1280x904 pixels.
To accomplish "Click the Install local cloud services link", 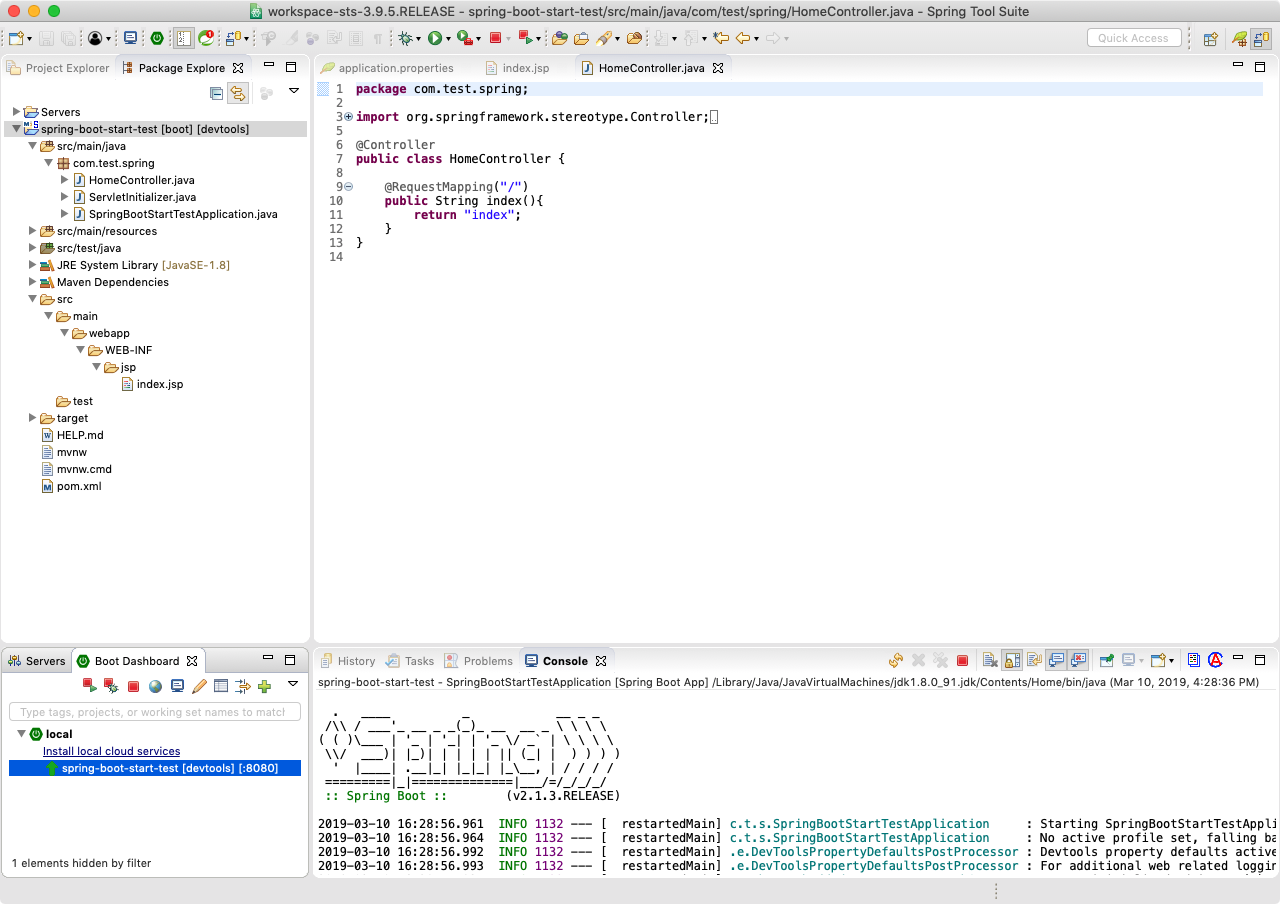I will click(x=111, y=751).
